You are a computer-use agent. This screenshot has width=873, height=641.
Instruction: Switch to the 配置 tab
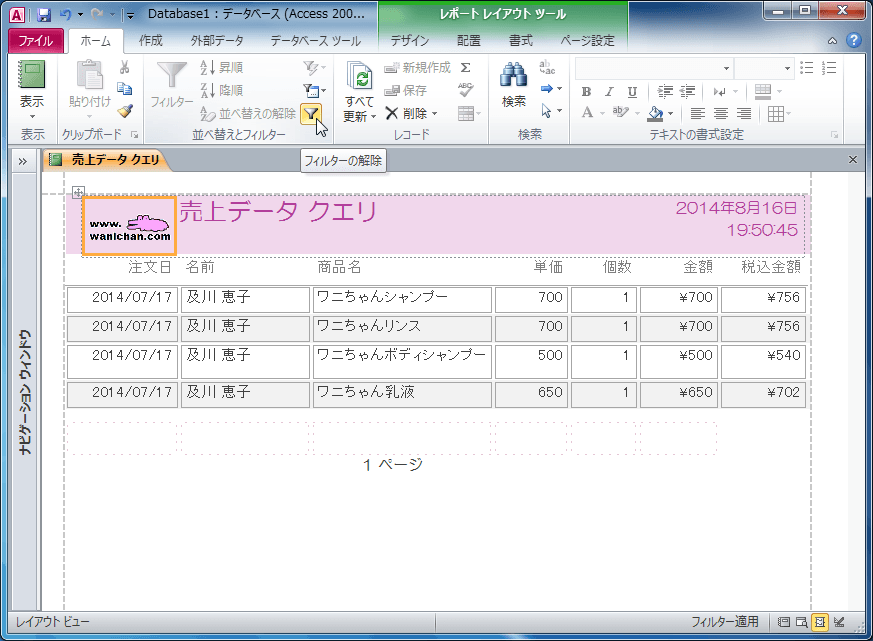click(469, 41)
